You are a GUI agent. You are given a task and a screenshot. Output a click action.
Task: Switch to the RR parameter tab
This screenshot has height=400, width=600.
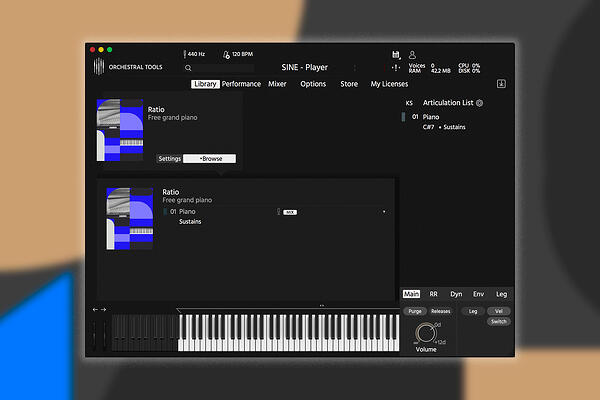pyautogui.click(x=433, y=294)
